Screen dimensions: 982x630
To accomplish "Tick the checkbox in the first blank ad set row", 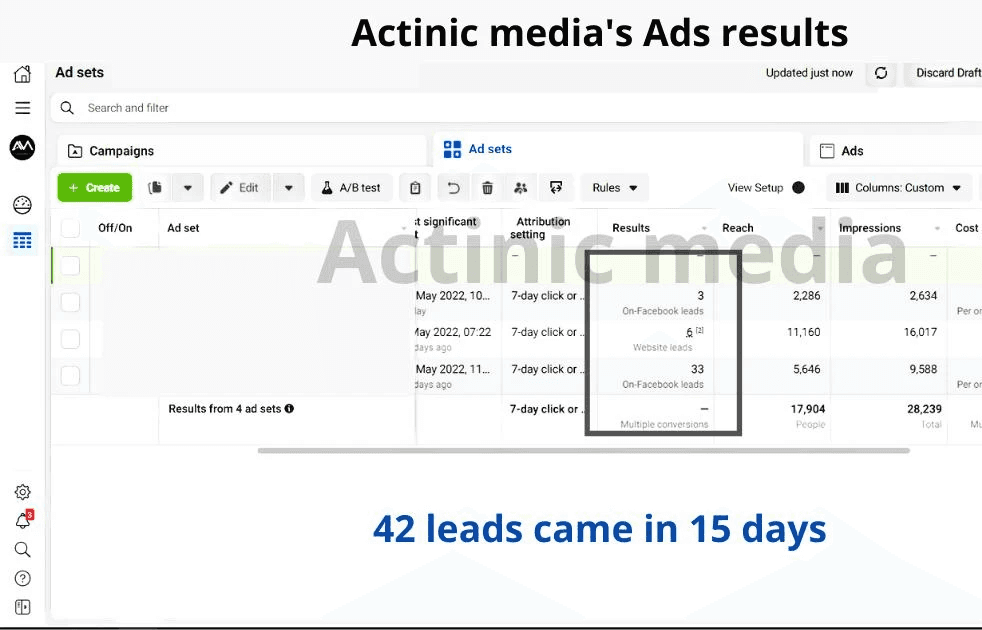I will [x=70, y=266].
